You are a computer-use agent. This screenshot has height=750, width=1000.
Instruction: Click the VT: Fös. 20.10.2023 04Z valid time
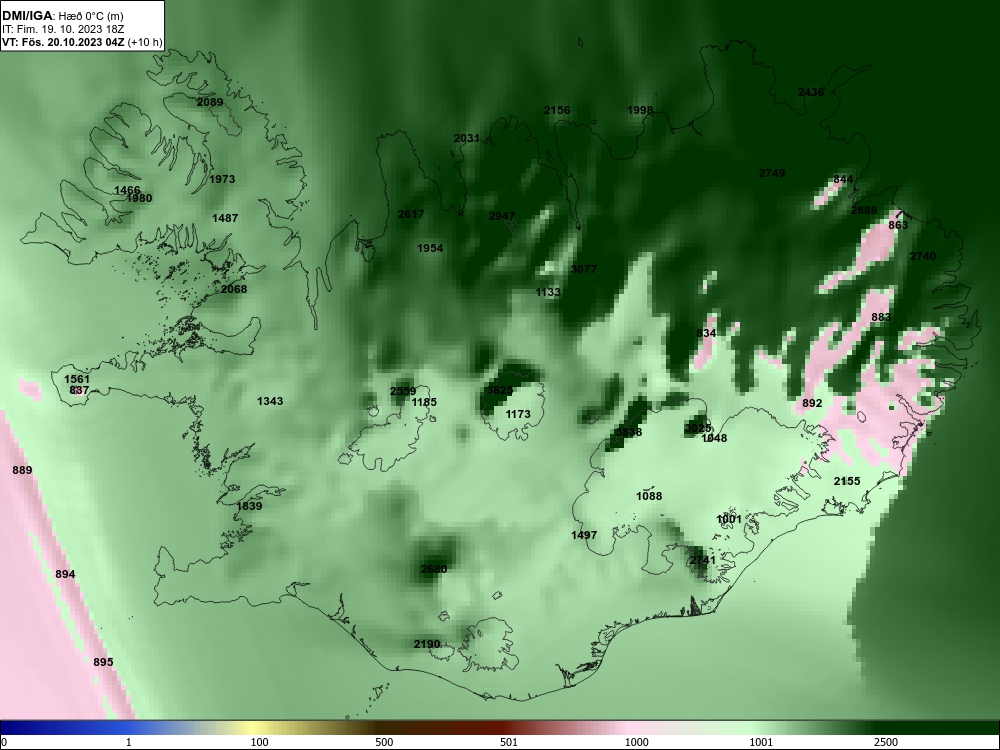click(82, 43)
